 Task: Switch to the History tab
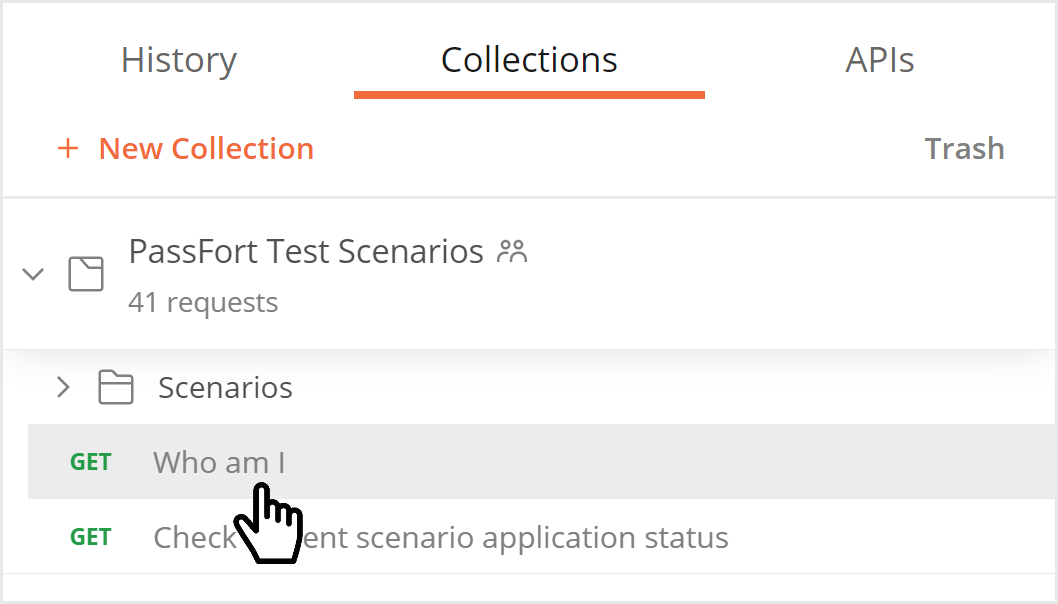pos(179,60)
